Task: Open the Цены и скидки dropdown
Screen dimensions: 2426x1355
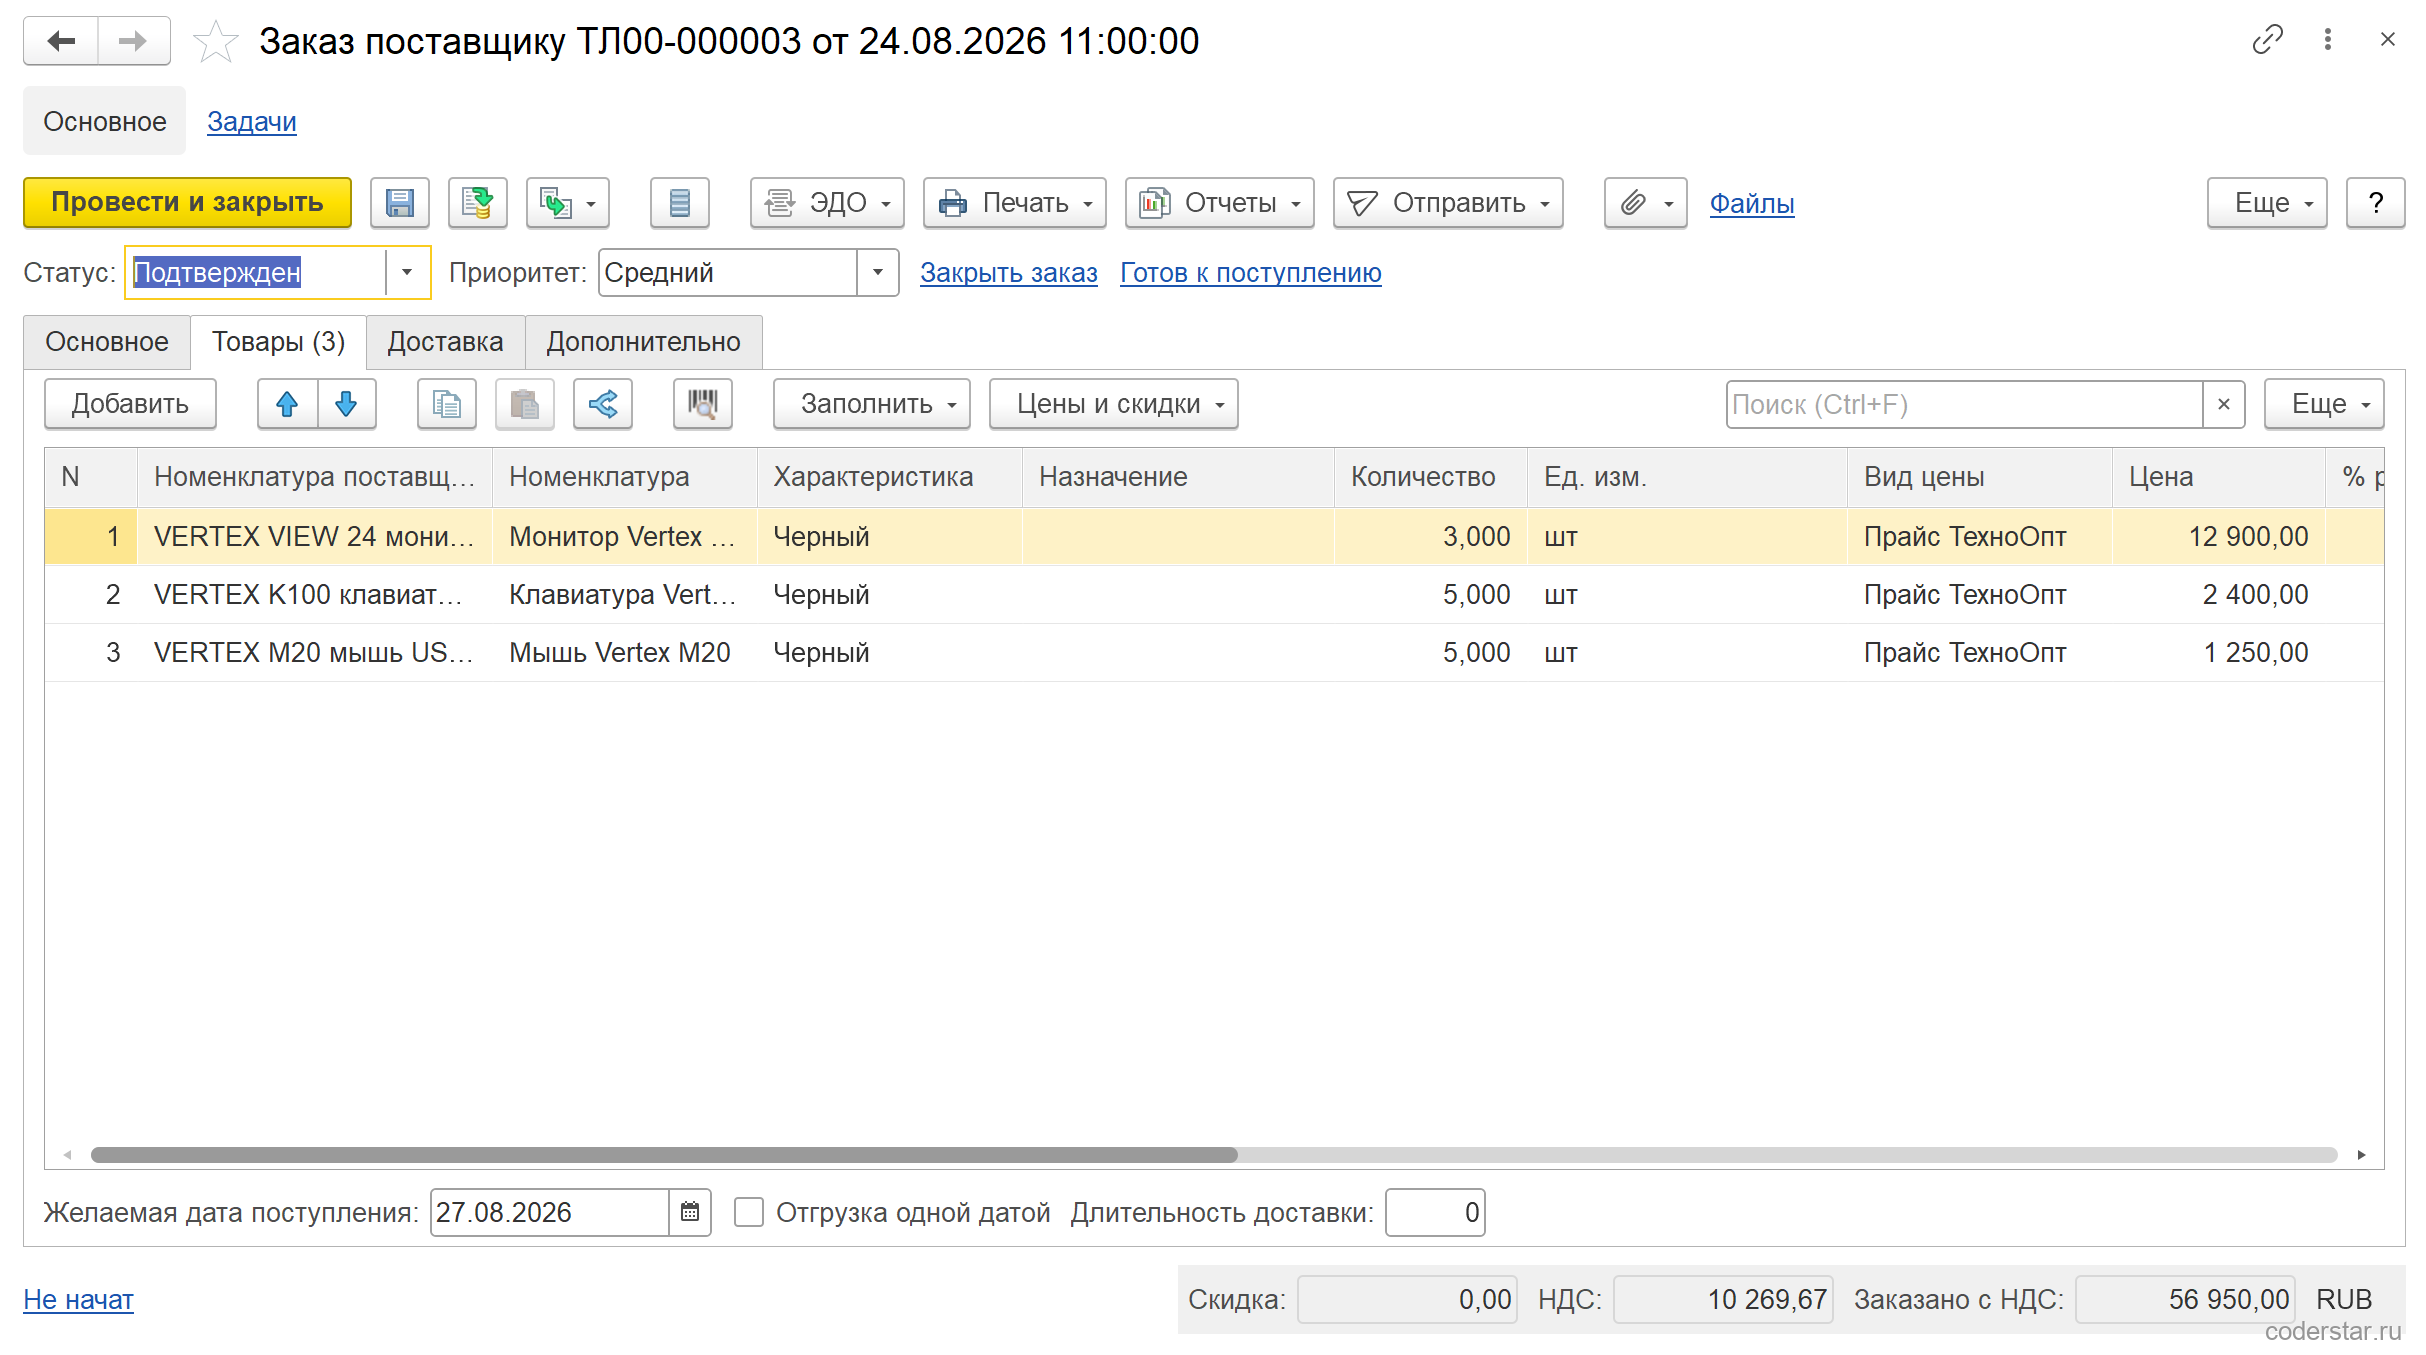Action: 1114,404
